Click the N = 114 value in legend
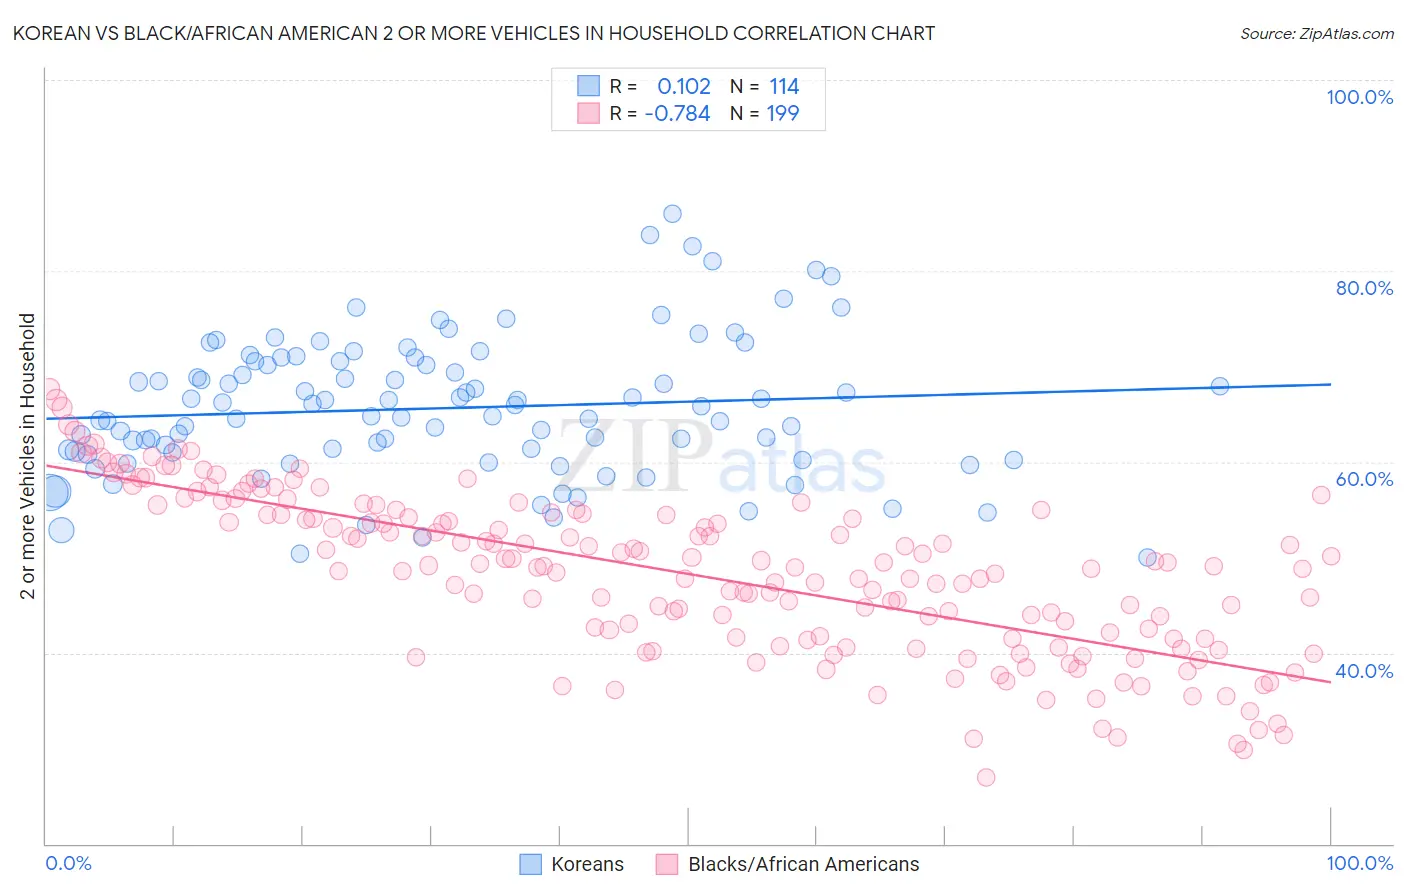 tap(764, 86)
